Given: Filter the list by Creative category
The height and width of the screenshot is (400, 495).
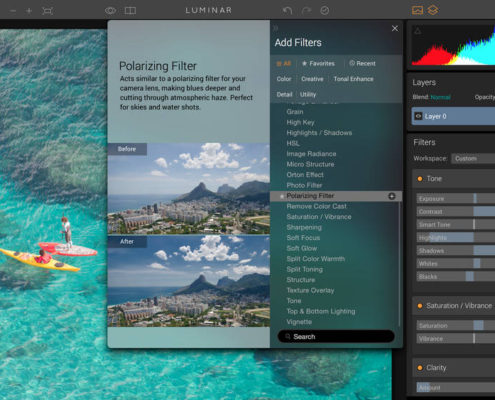Looking at the screenshot, I should coord(312,79).
